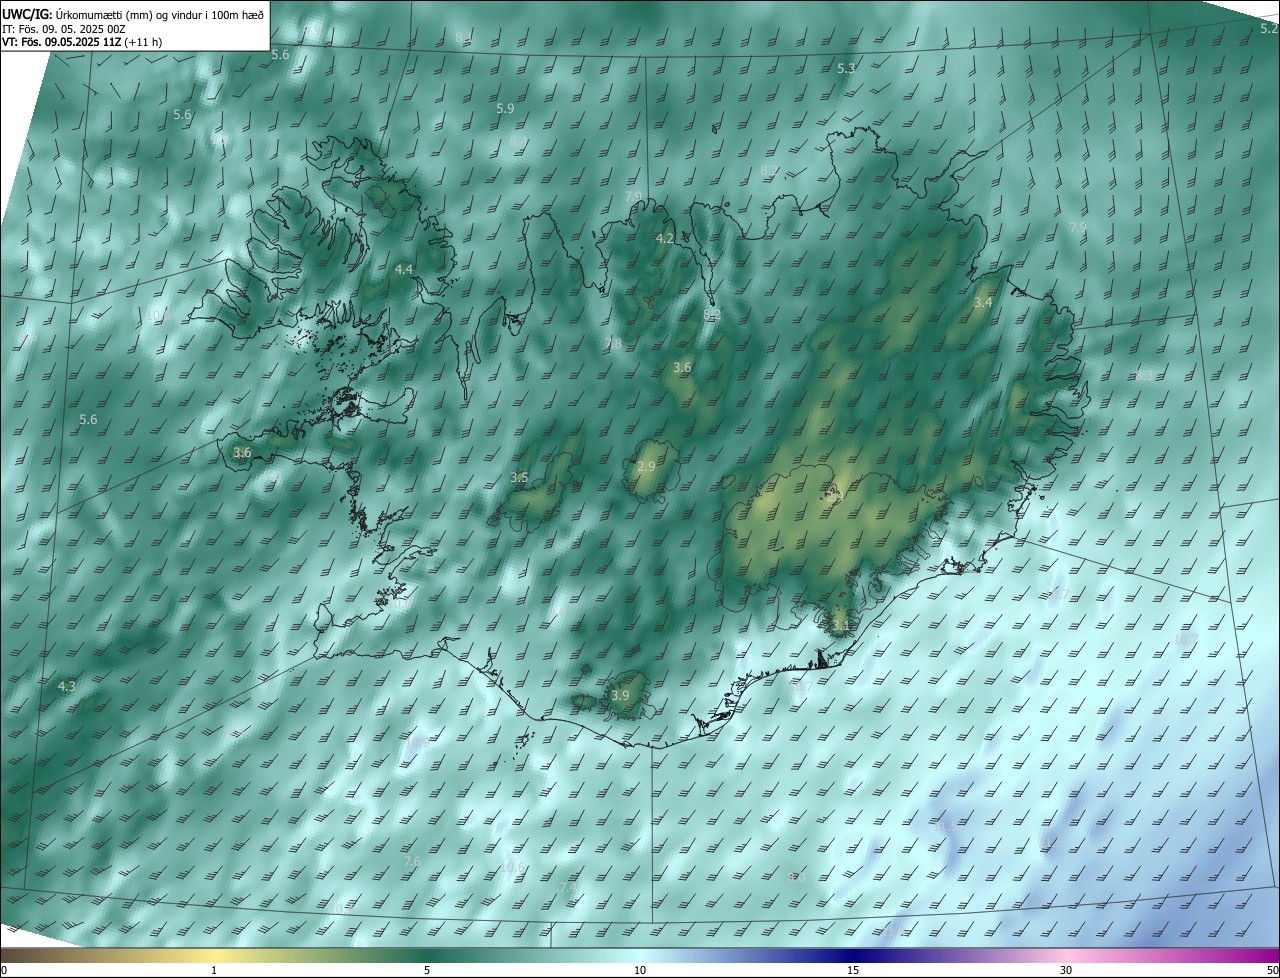Viewport: 1280px width, 978px height.
Task: Click the '3.9' value on the map
Action: [620, 695]
